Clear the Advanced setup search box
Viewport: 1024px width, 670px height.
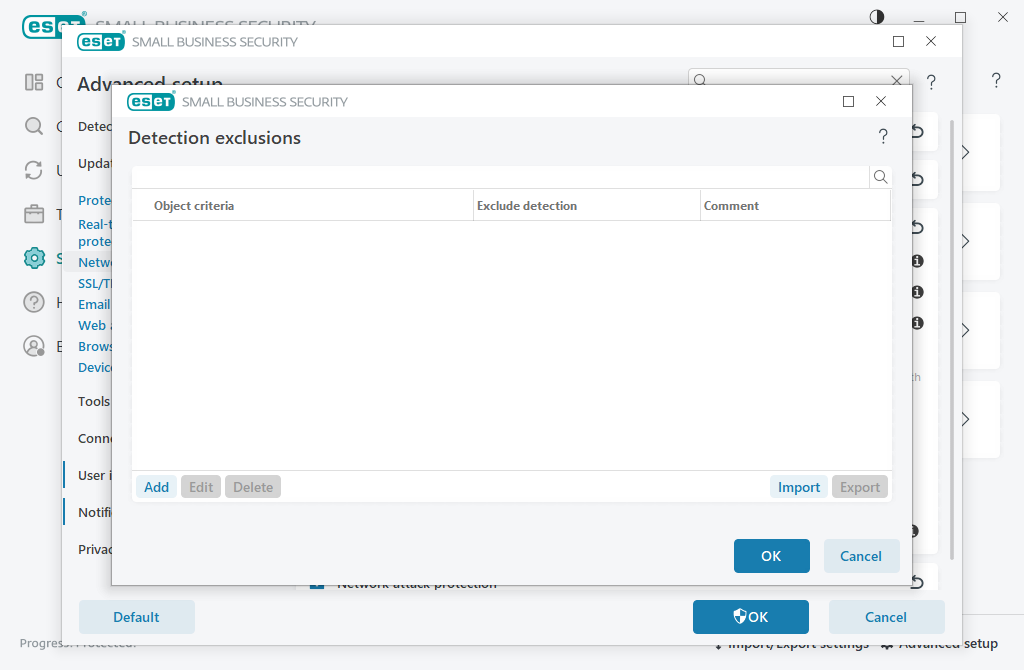897,80
